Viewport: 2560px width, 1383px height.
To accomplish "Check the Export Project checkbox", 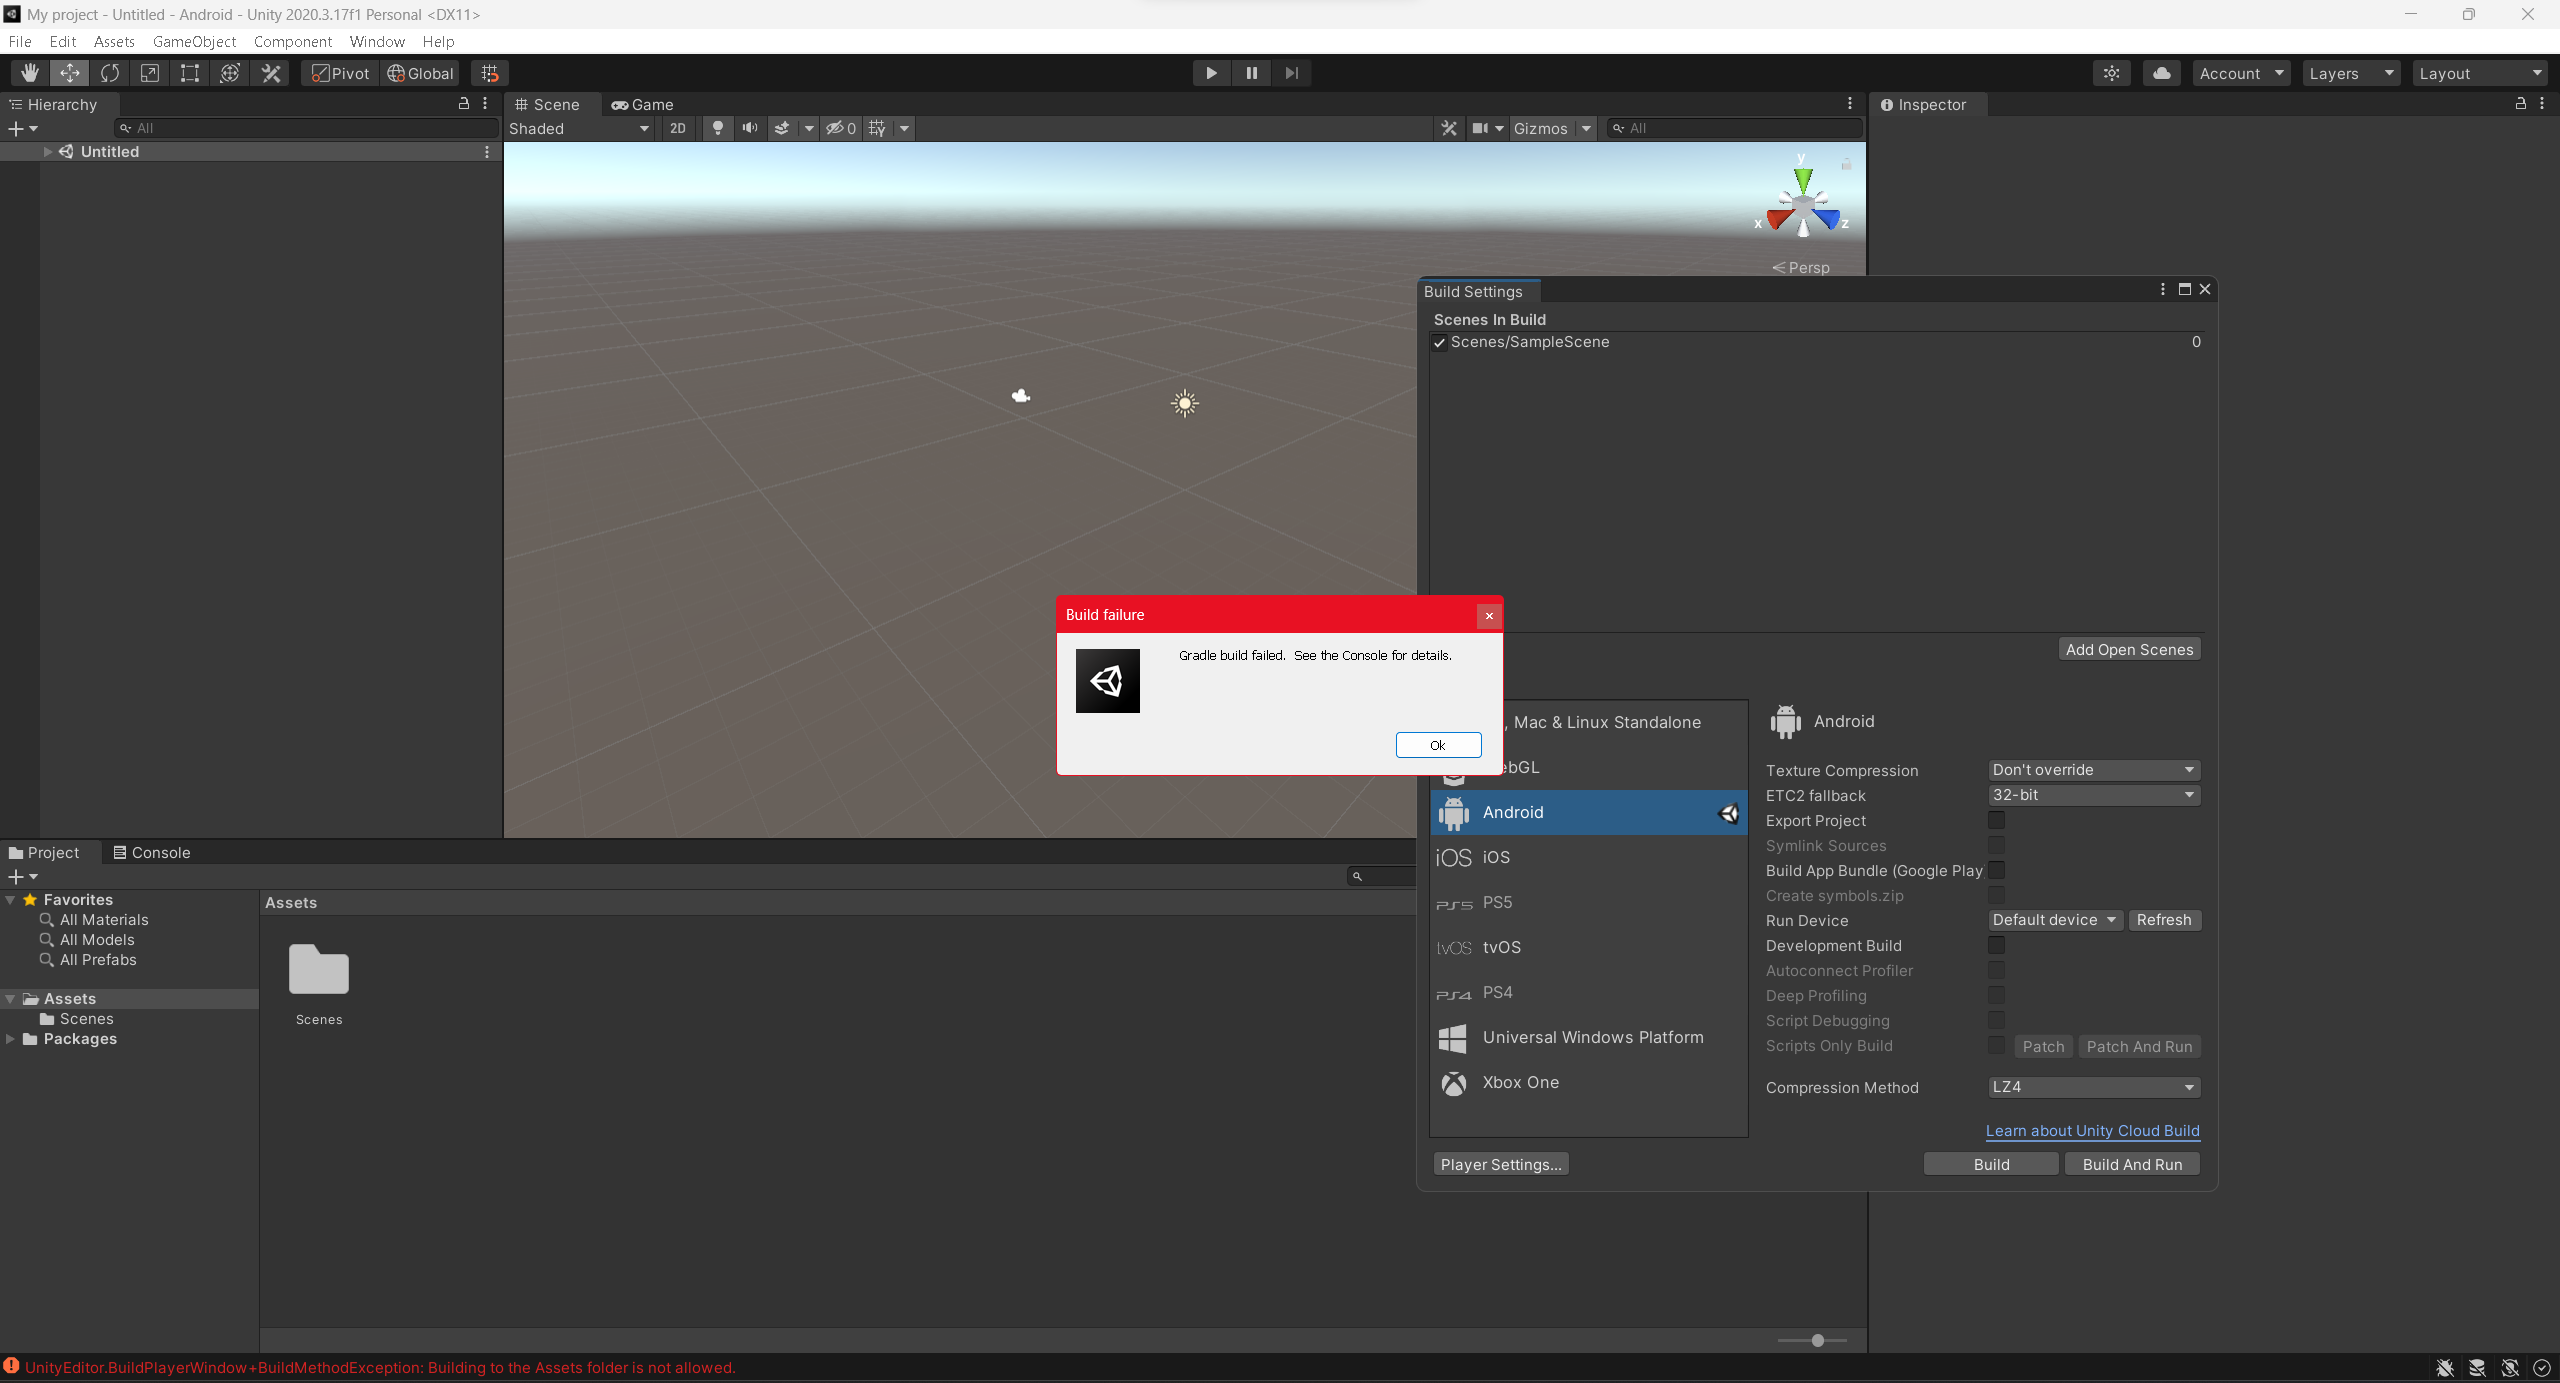I will tap(1996, 820).
